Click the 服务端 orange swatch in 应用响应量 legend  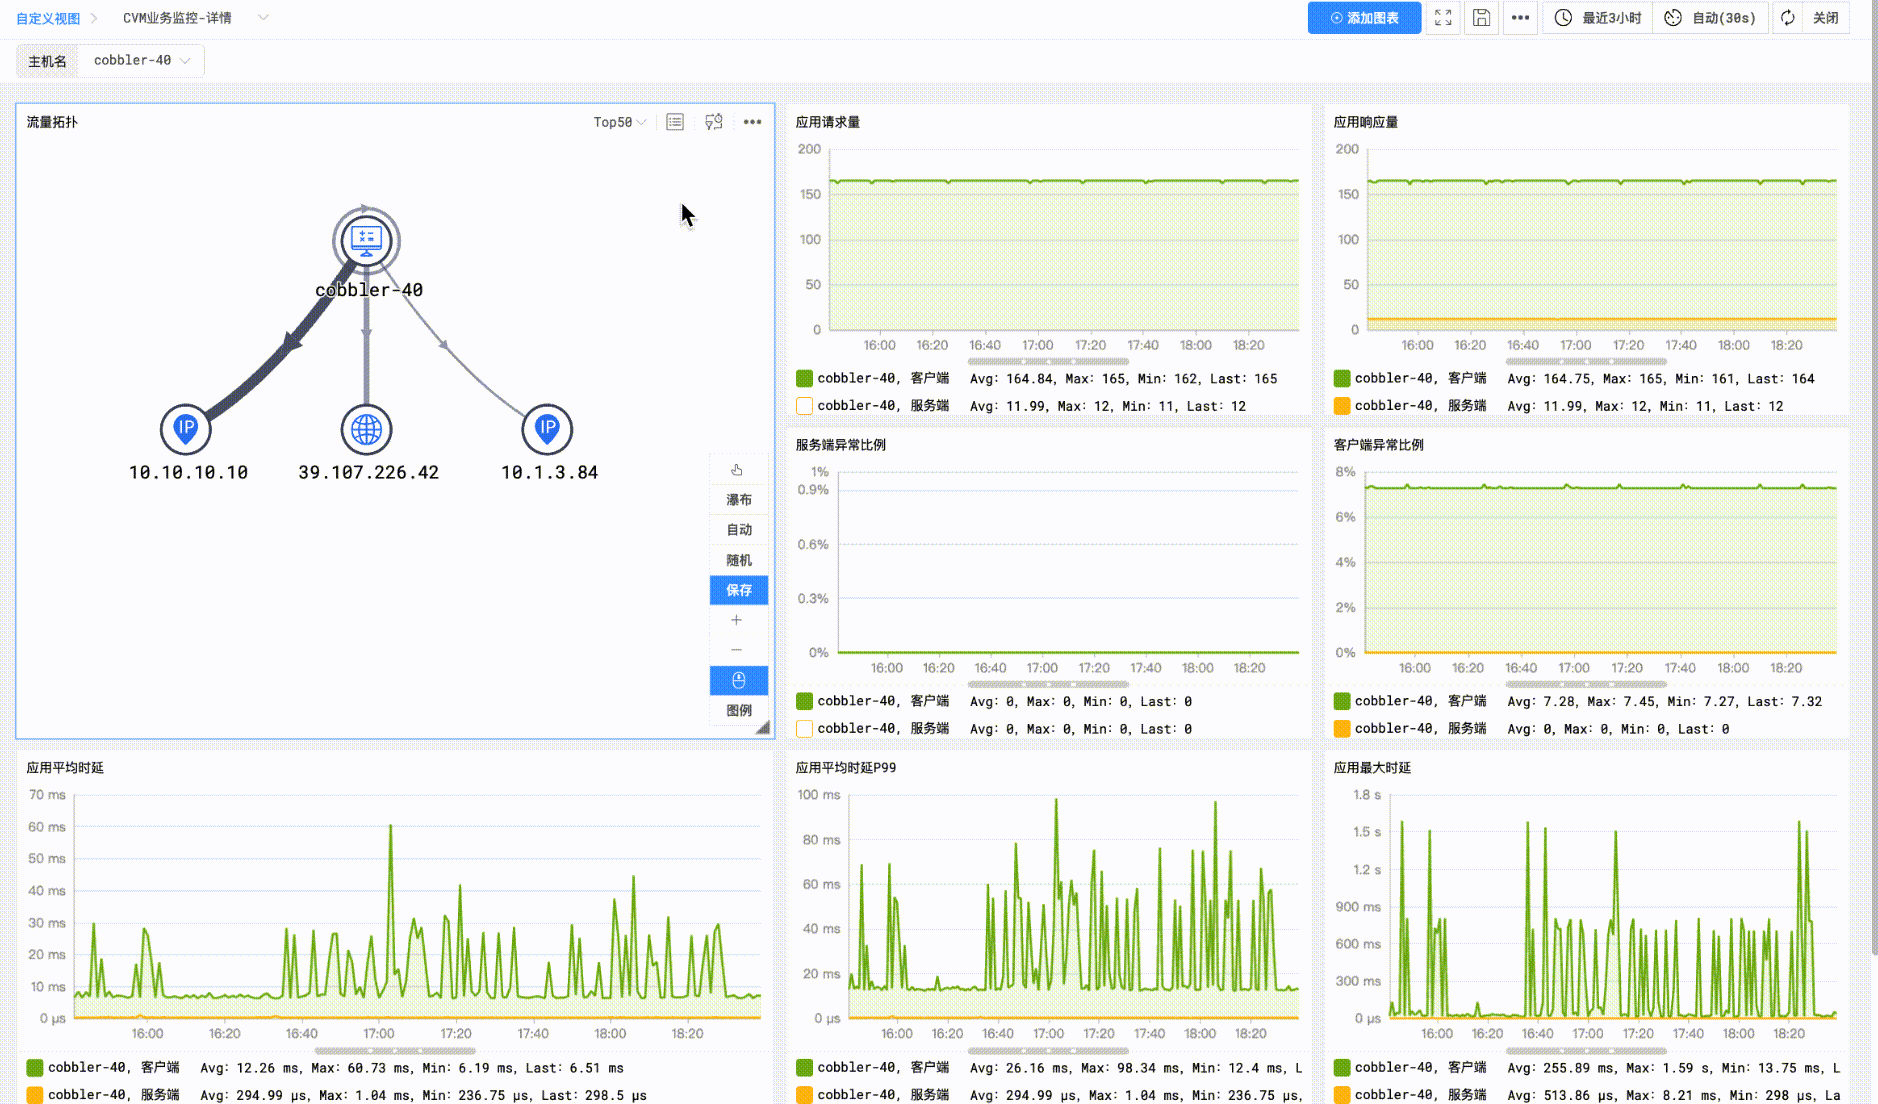pyautogui.click(x=1342, y=406)
